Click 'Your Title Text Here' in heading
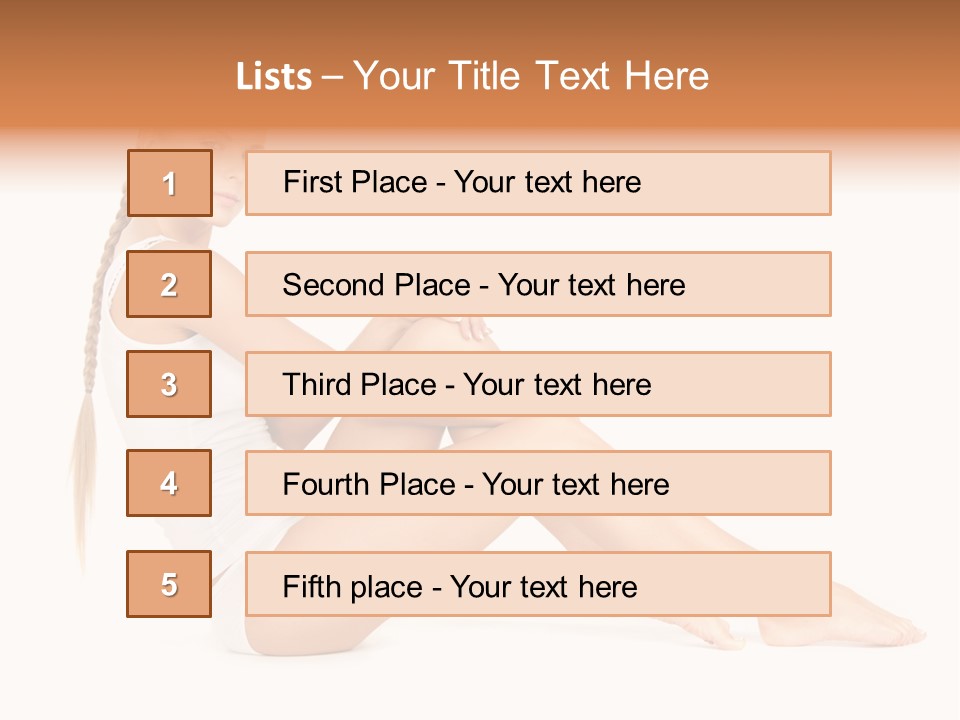Image resolution: width=960 pixels, height=720 pixels. pyautogui.click(x=531, y=76)
